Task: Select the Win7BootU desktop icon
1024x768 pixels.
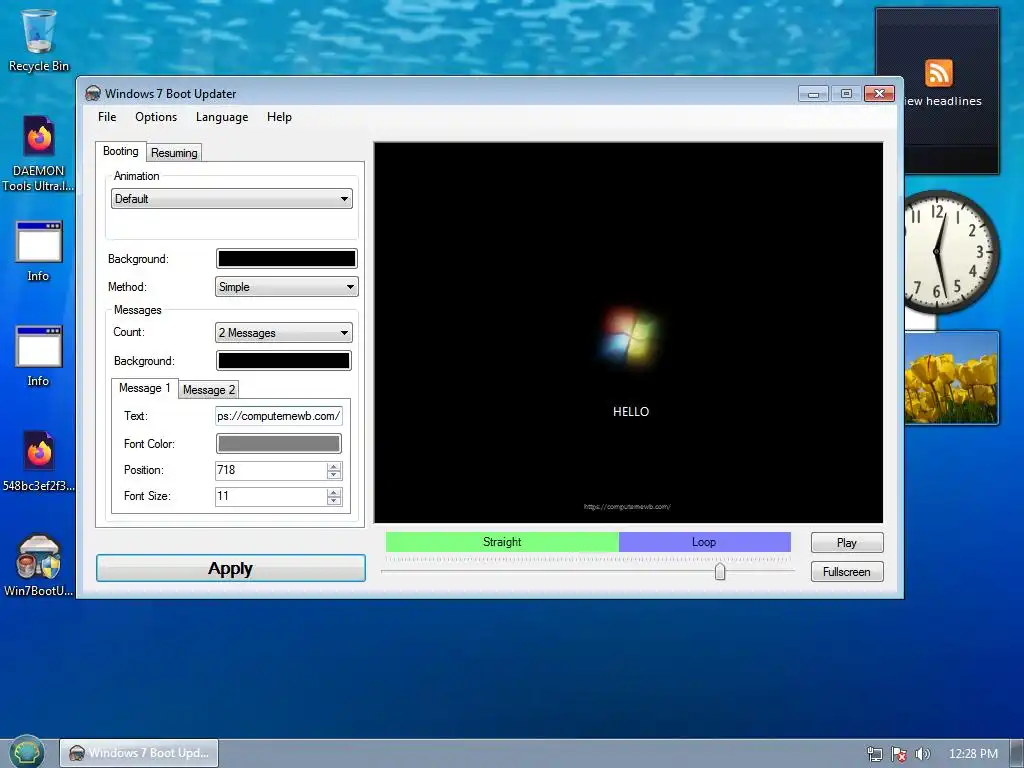Action: point(39,566)
